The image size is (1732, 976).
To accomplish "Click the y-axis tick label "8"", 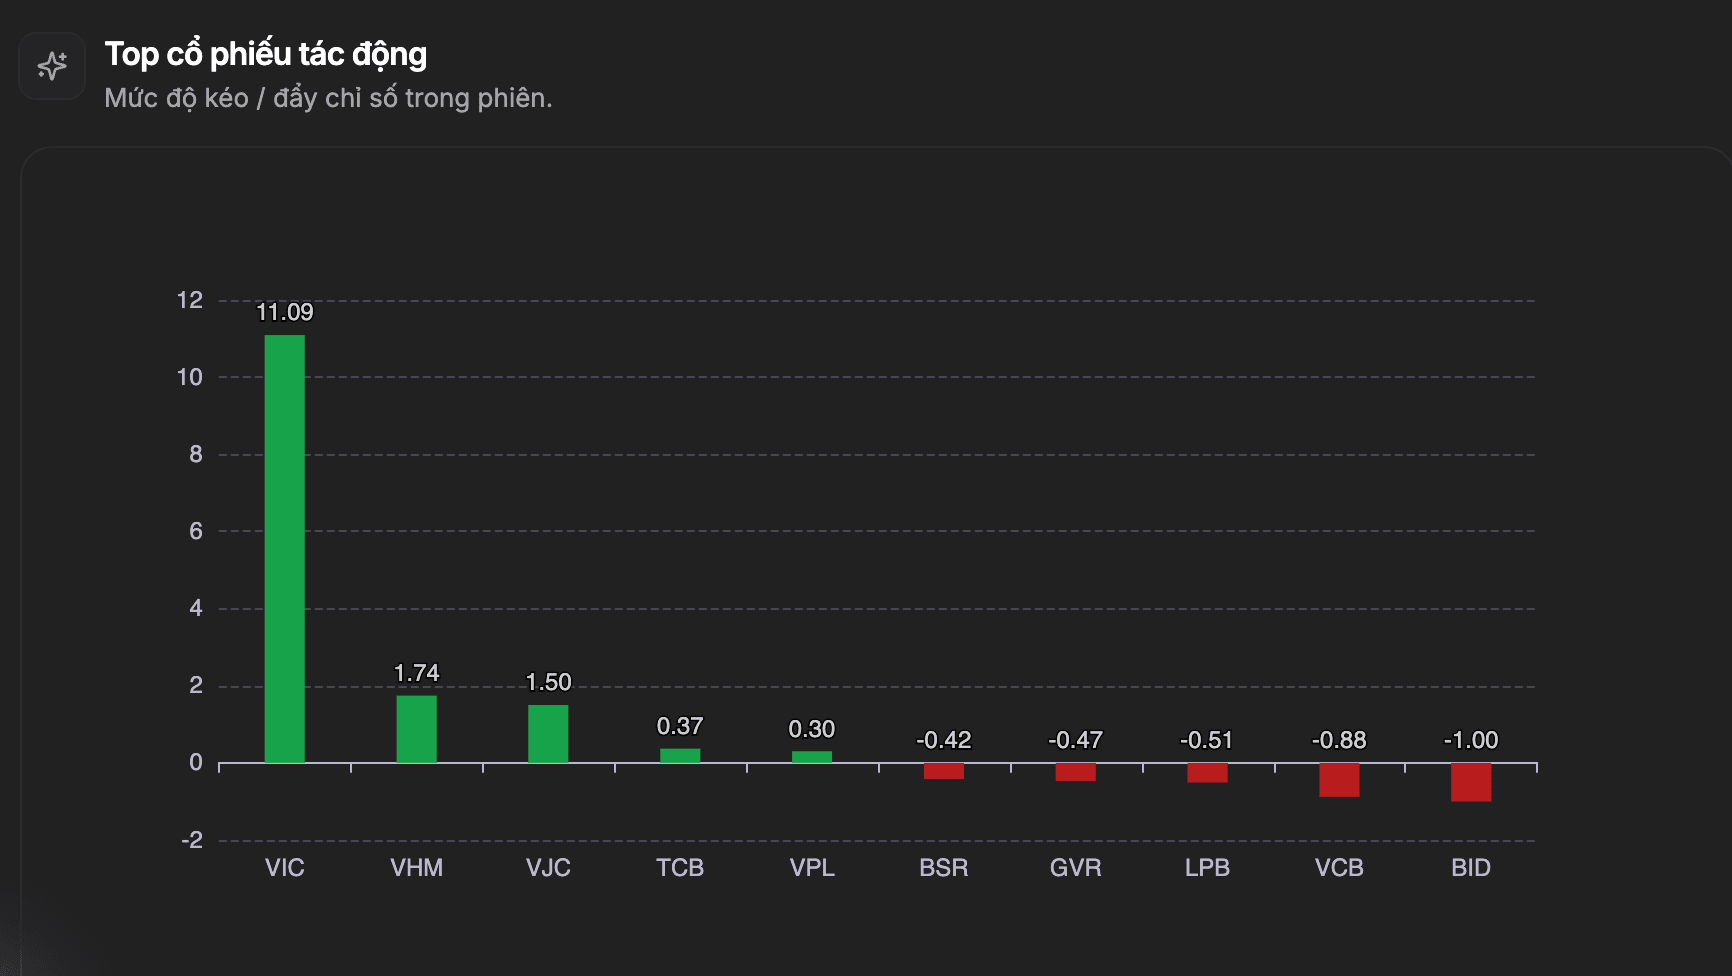I will pyautogui.click(x=196, y=454).
